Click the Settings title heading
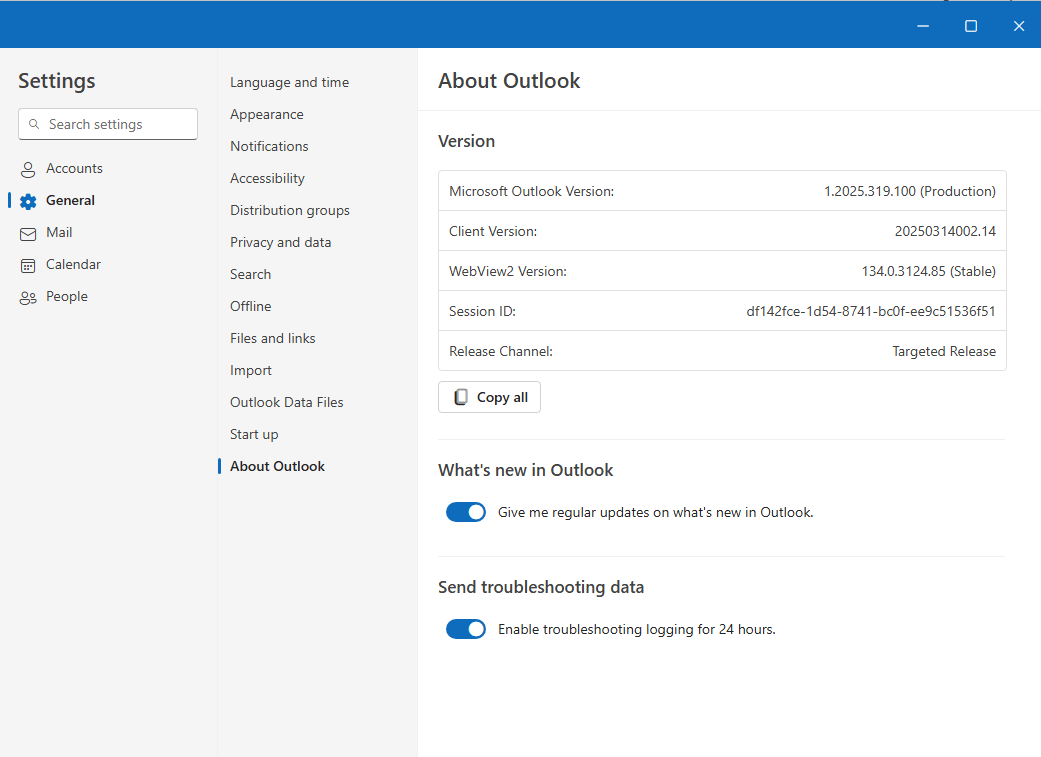 click(x=56, y=81)
